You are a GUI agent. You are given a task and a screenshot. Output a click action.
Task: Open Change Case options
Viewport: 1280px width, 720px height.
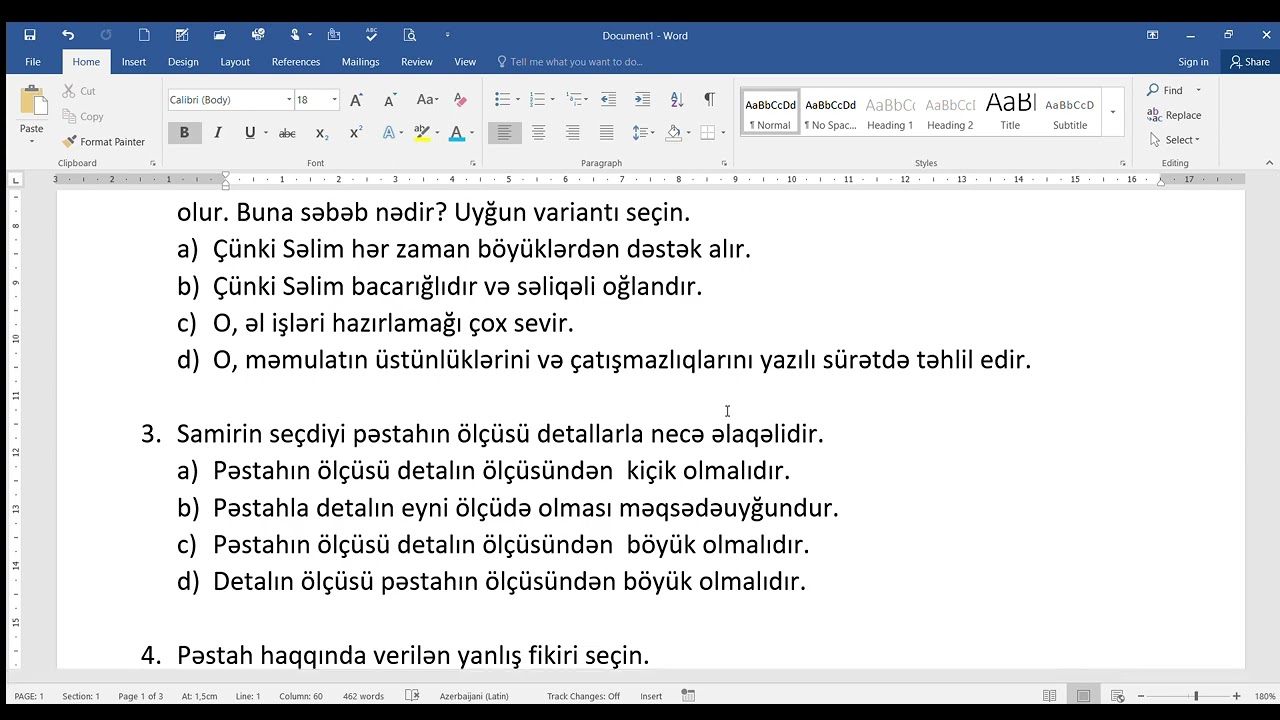point(427,100)
